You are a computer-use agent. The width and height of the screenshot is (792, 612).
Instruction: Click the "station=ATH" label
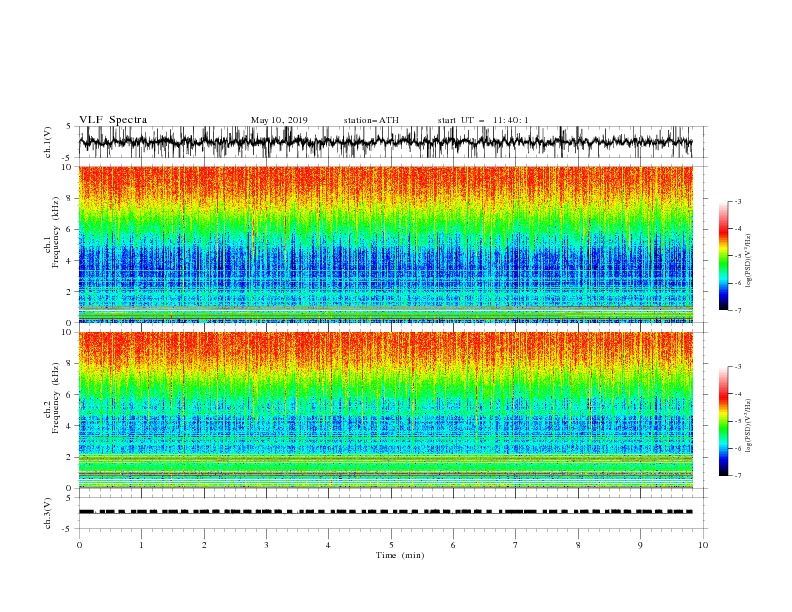(x=371, y=120)
